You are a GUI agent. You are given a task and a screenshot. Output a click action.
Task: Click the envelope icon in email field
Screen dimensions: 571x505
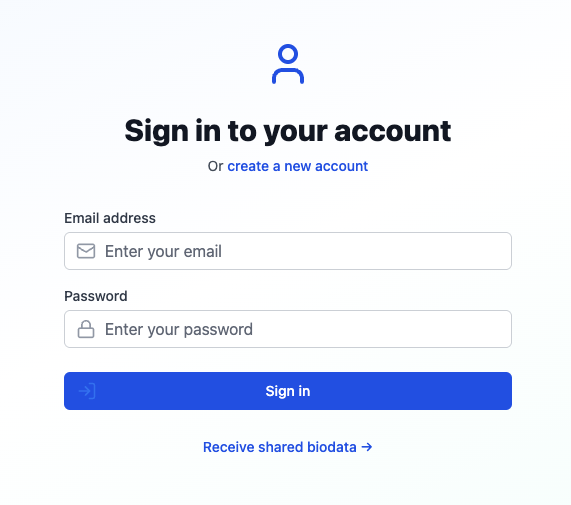click(86, 251)
